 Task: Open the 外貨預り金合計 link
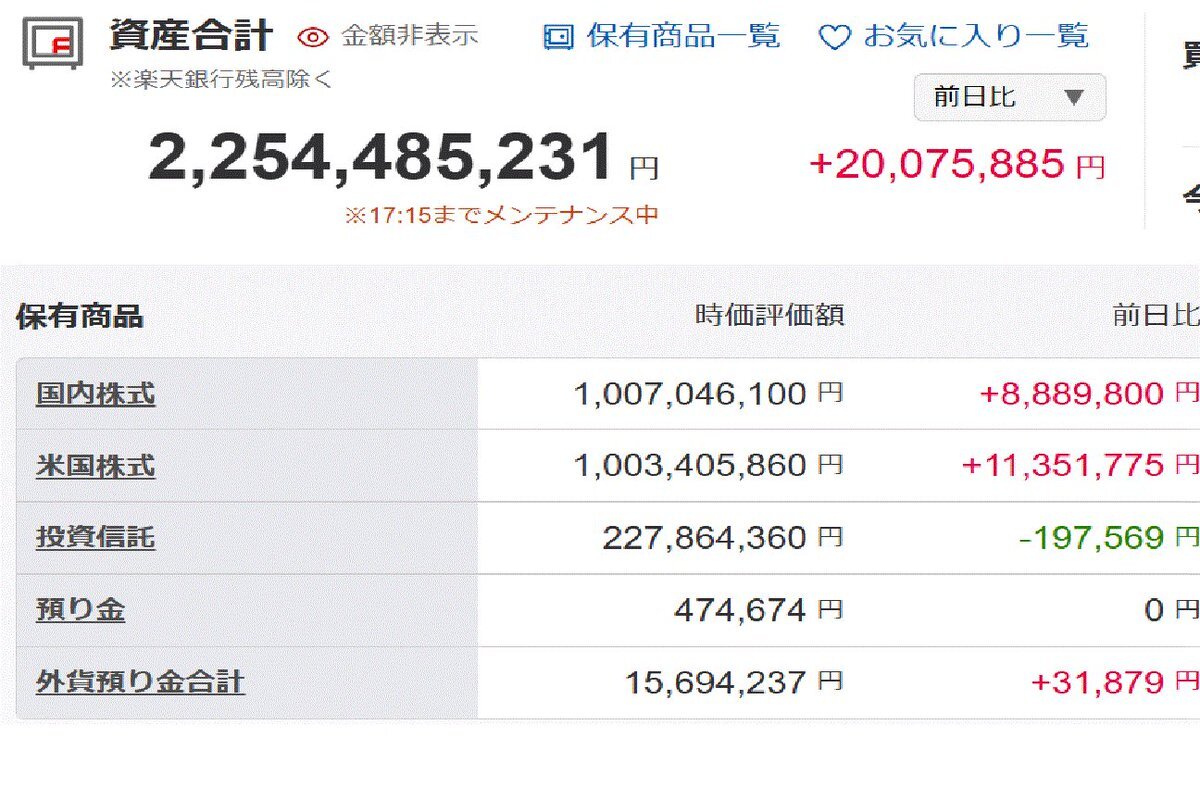(140, 682)
